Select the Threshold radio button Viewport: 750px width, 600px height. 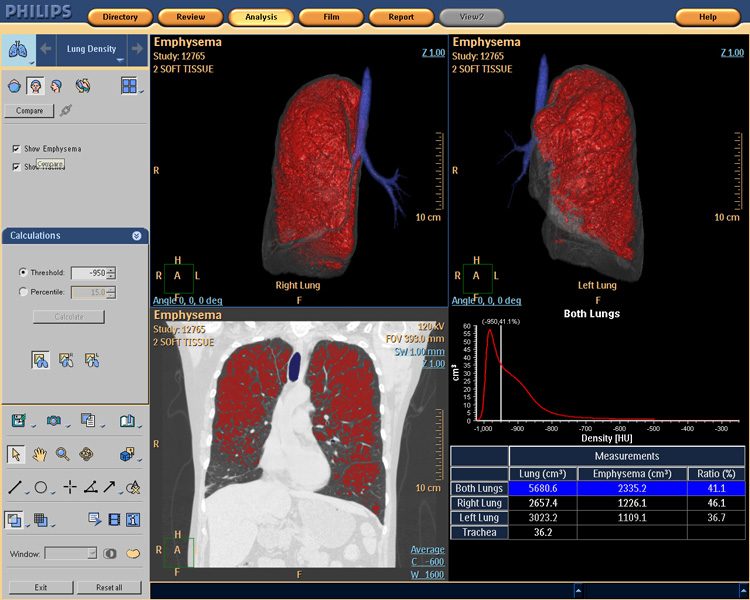[22, 272]
